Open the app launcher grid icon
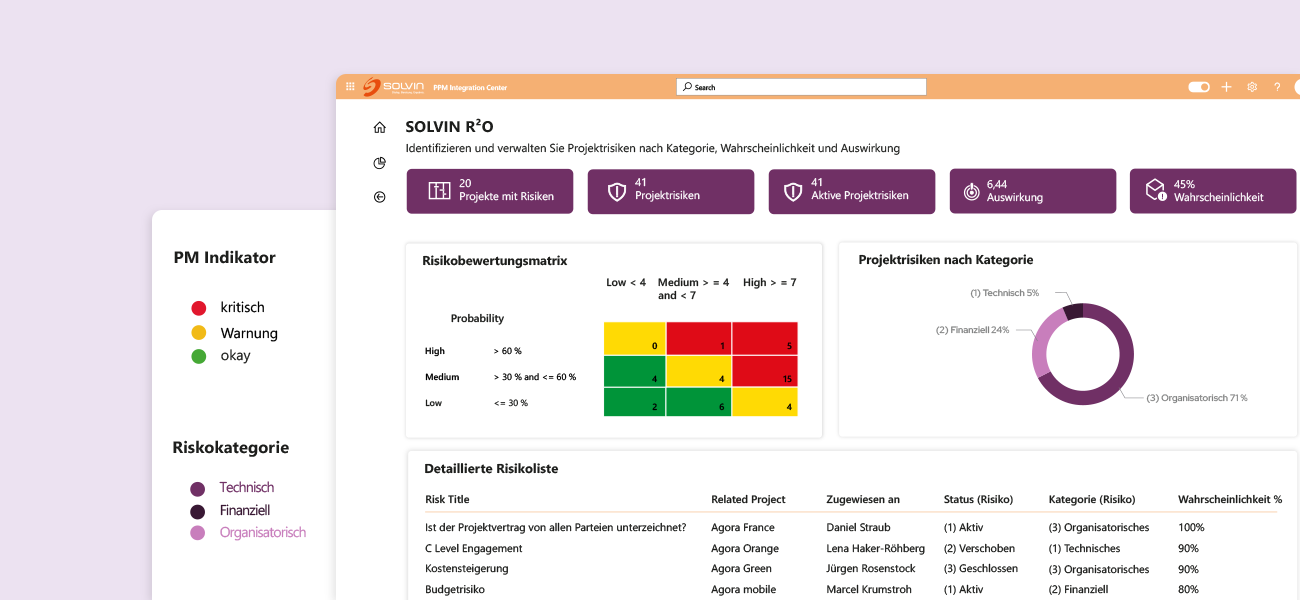1300x600 pixels. (x=350, y=87)
